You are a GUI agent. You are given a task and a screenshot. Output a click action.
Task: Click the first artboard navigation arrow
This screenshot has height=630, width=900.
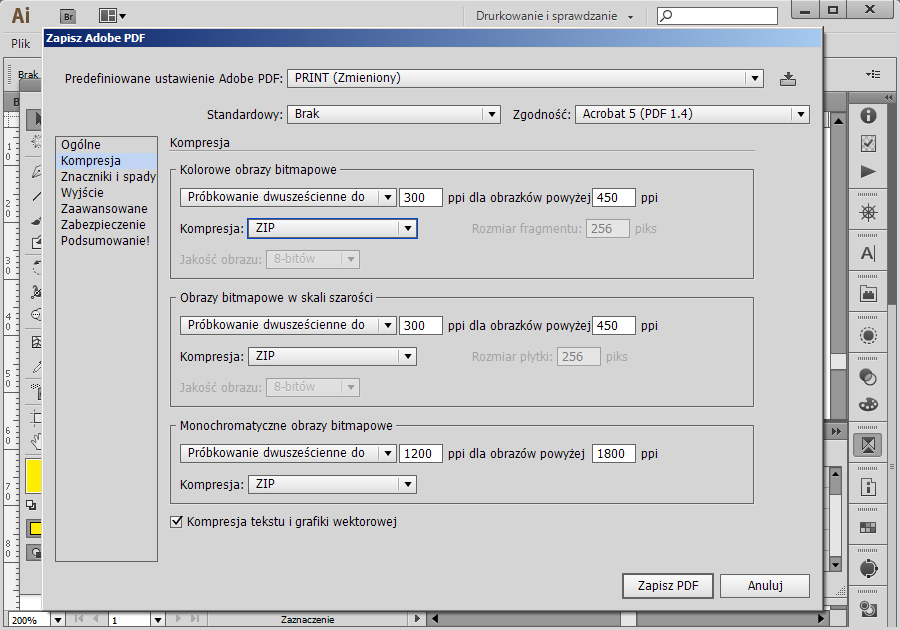coord(79,619)
